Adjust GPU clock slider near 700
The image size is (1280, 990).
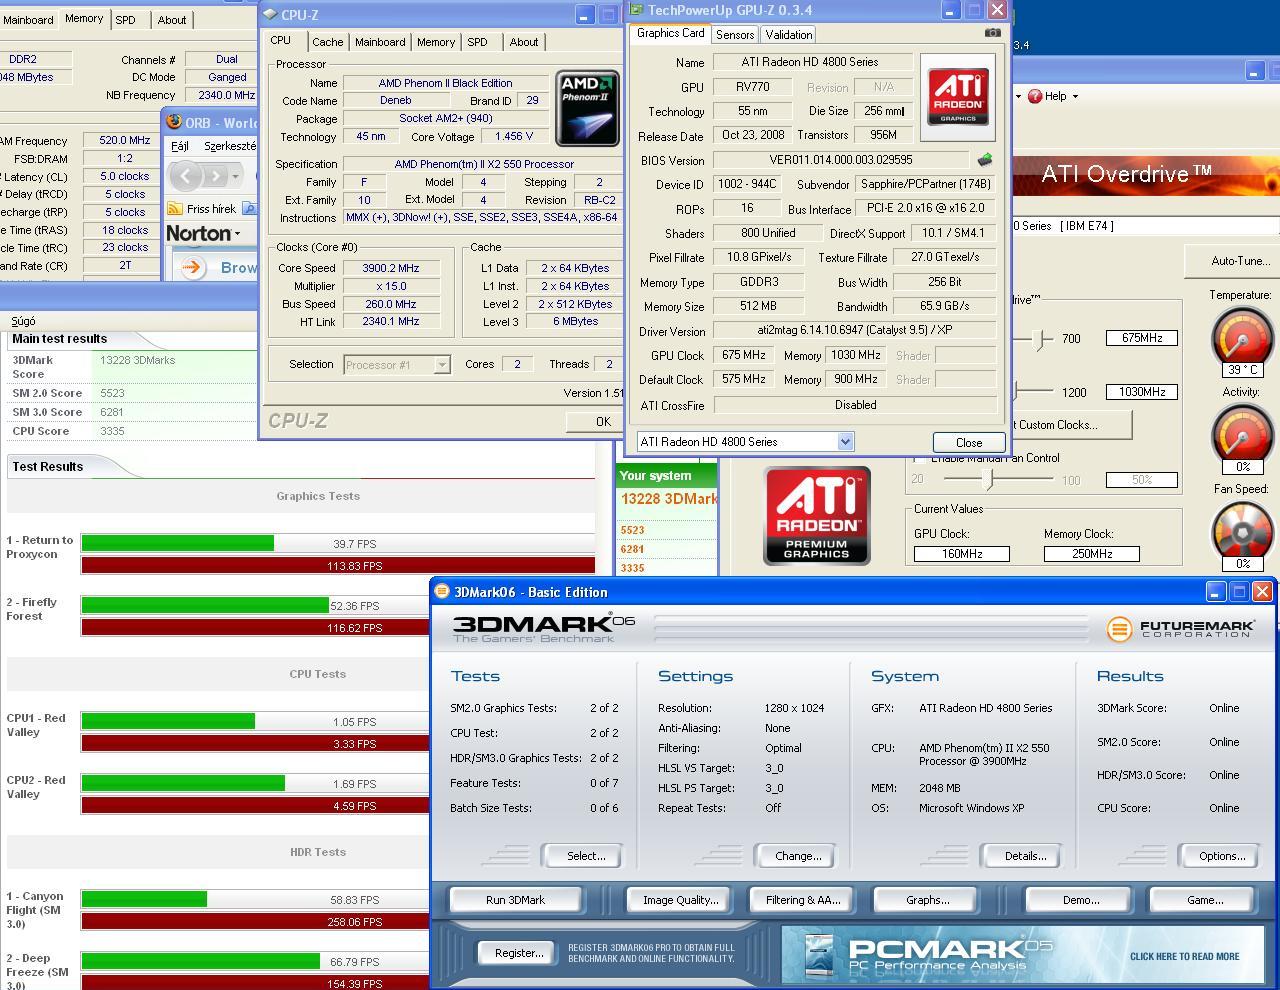pyautogui.click(x=1041, y=339)
